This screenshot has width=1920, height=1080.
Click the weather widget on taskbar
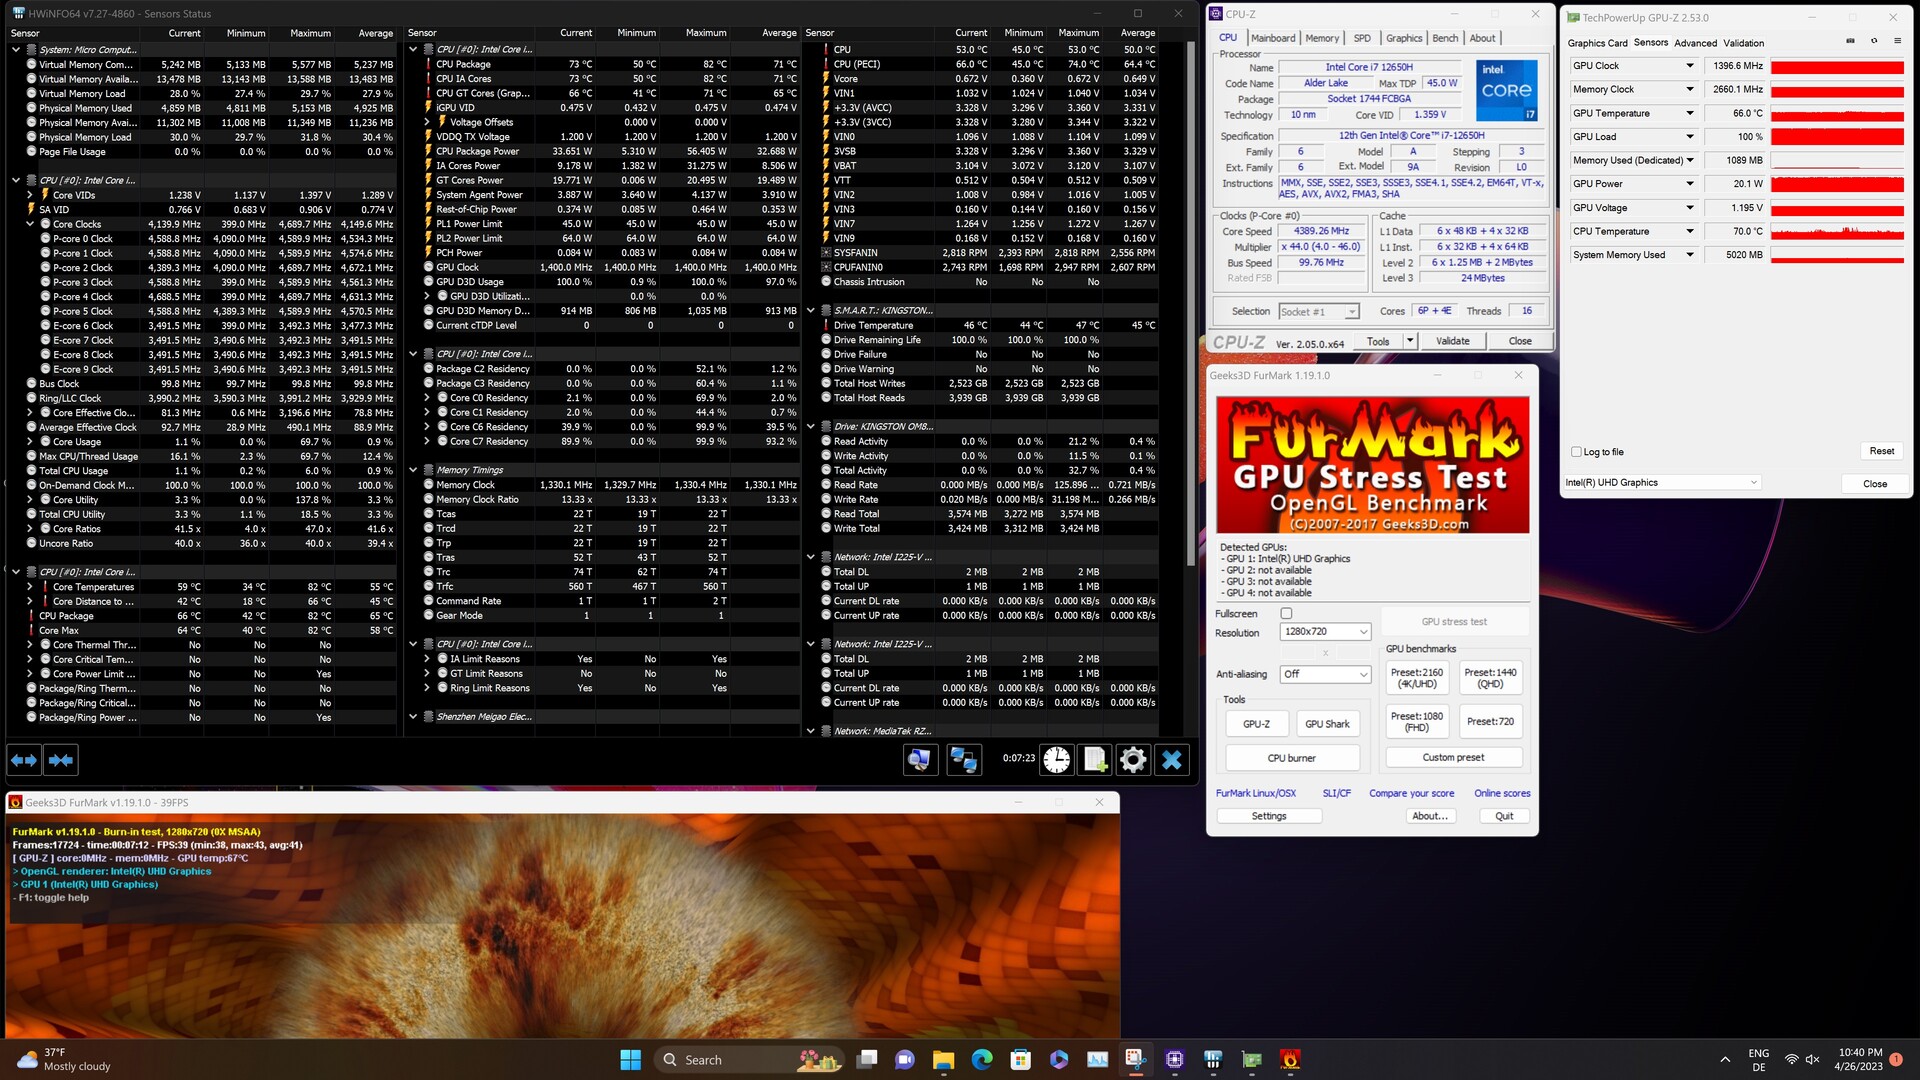pos(64,1060)
